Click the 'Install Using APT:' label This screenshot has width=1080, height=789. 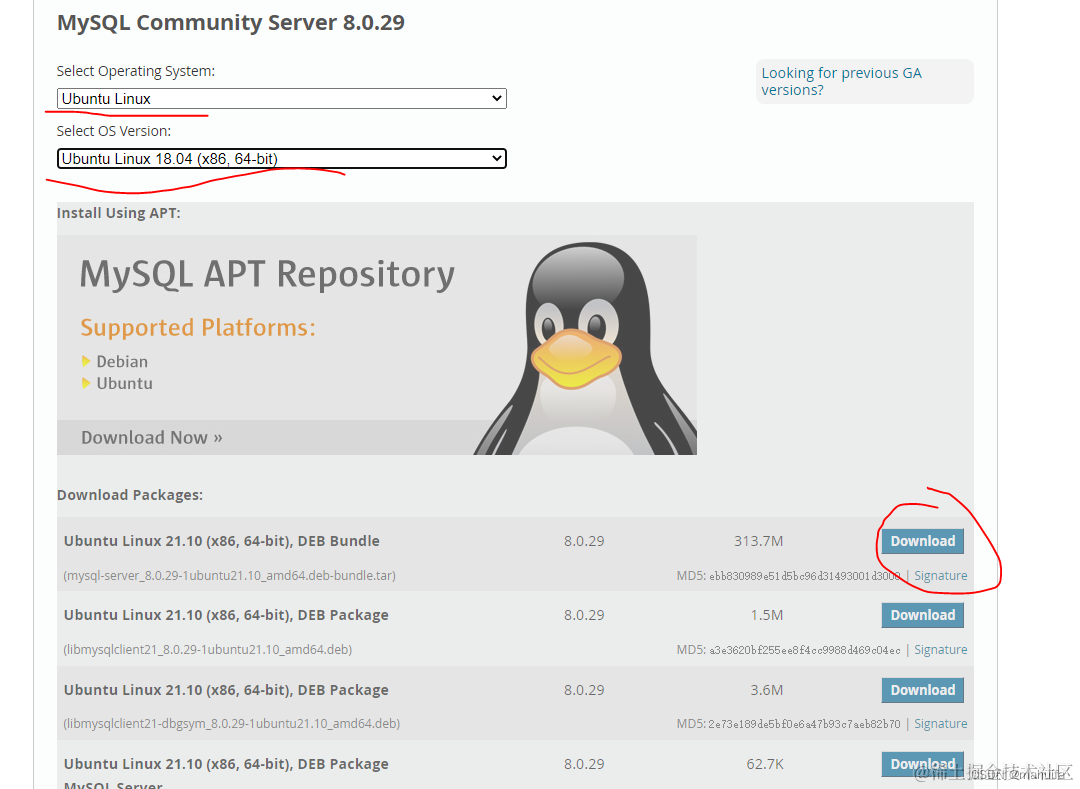118,213
